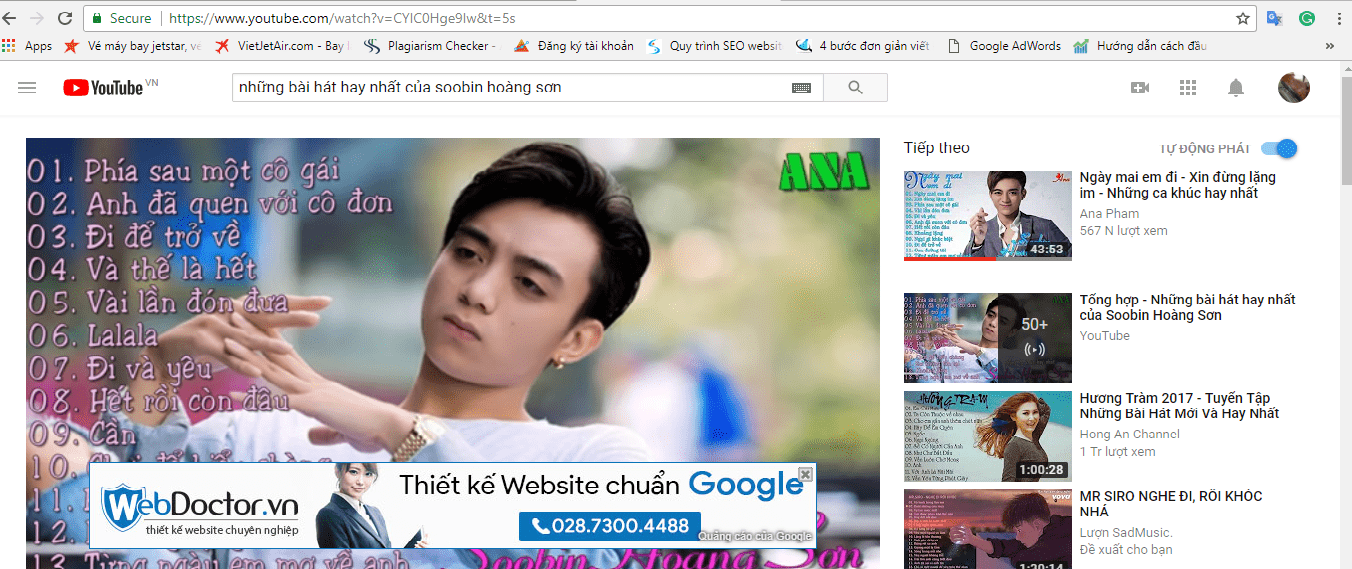
Task: Open the Lượn SadMusic channel name
Action: 1126,532
